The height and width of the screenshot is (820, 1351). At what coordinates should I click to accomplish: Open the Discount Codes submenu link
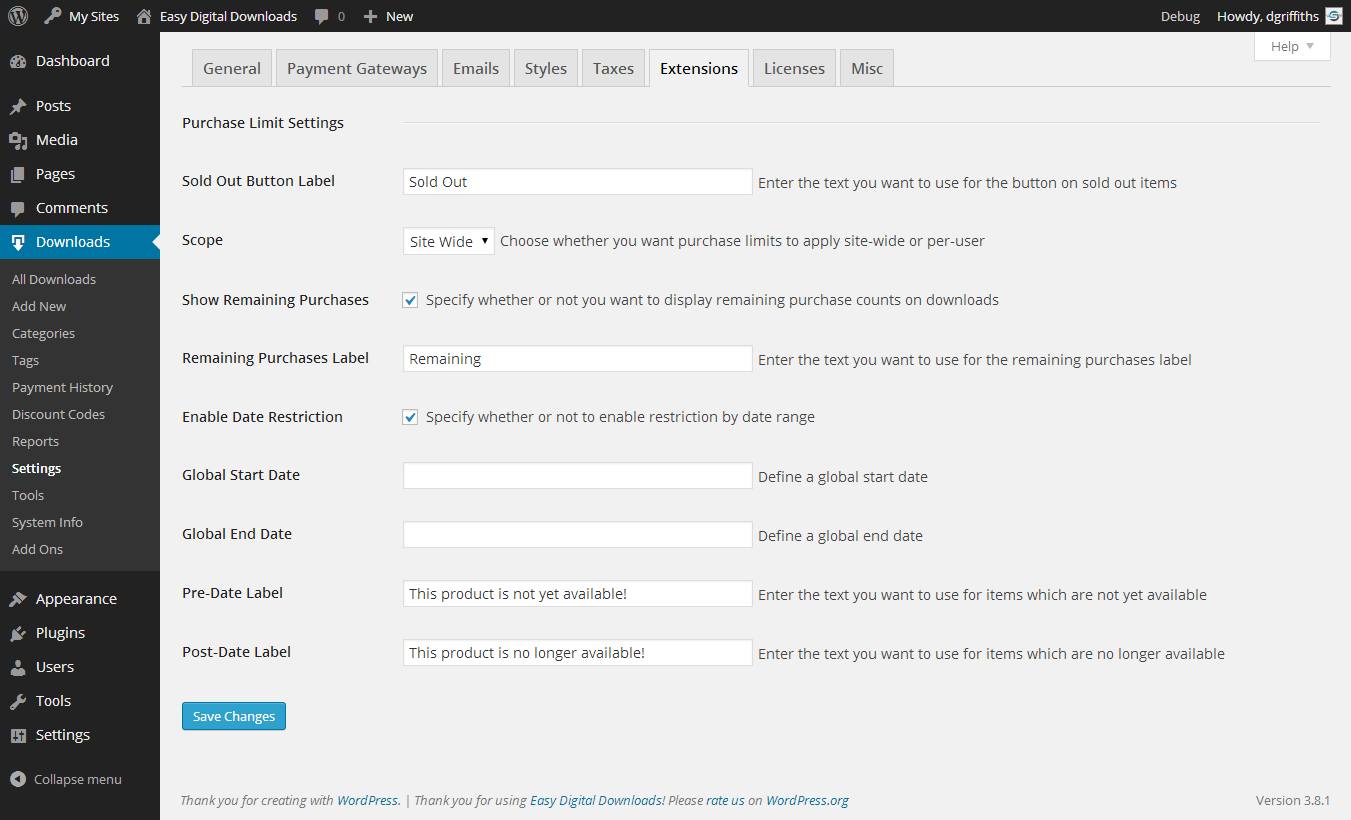tap(58, 414)
